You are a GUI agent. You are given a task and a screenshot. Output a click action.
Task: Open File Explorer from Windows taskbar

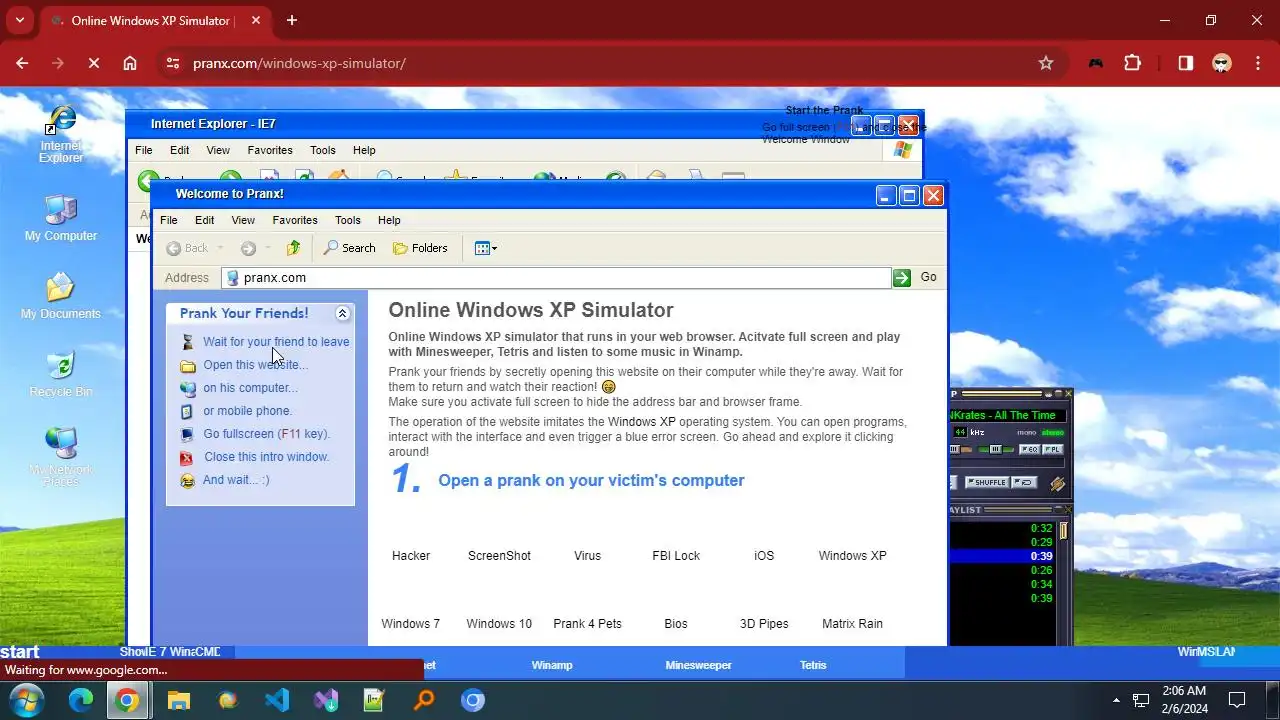(x=178, y=700)
